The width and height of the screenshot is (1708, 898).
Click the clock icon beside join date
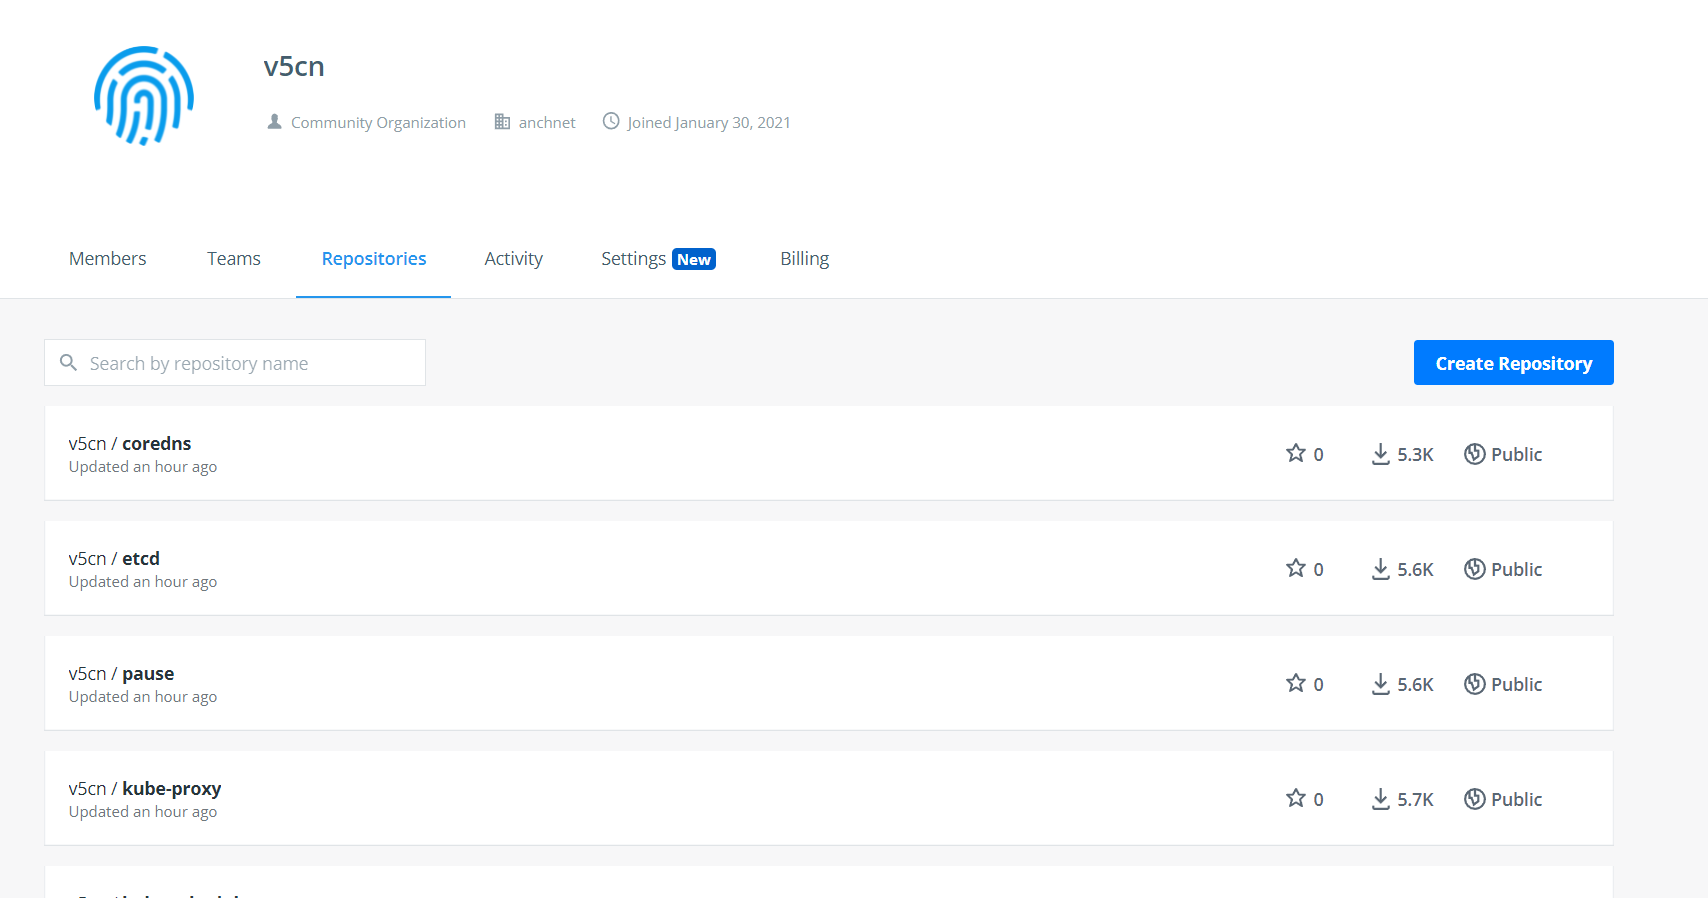(611, 121)
